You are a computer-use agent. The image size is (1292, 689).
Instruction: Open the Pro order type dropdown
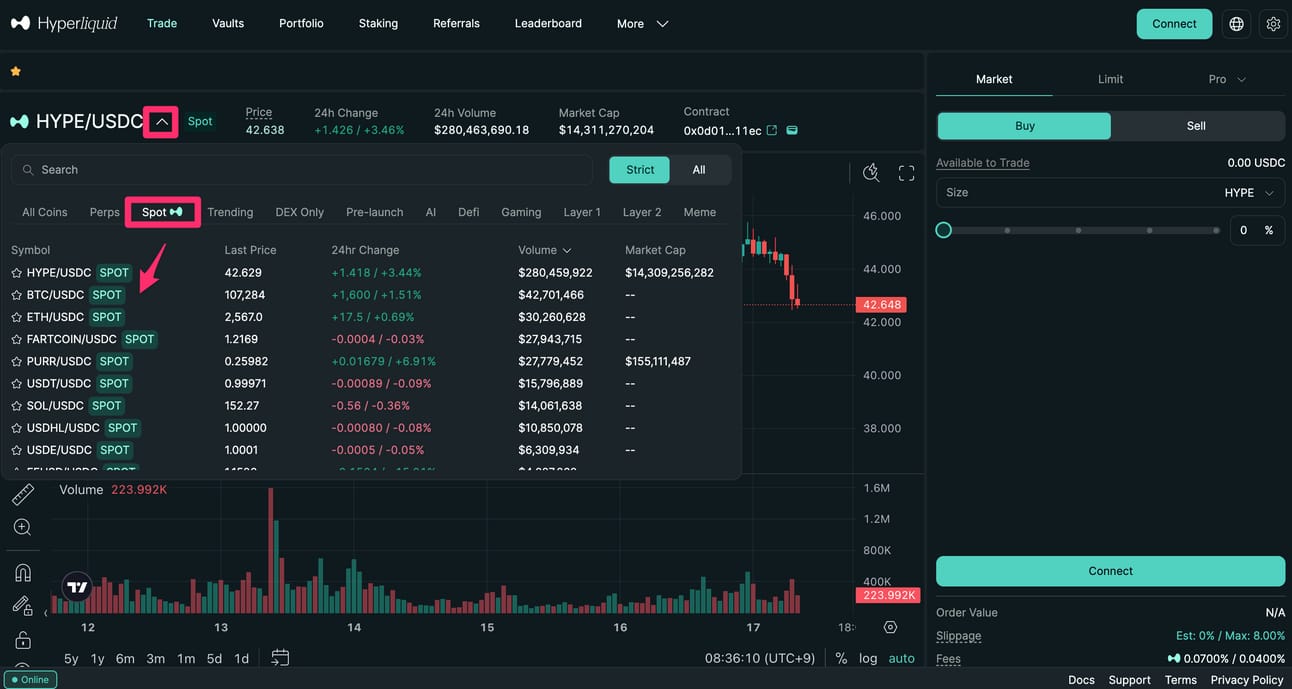pyautogui.click(x=1227, y=79)
